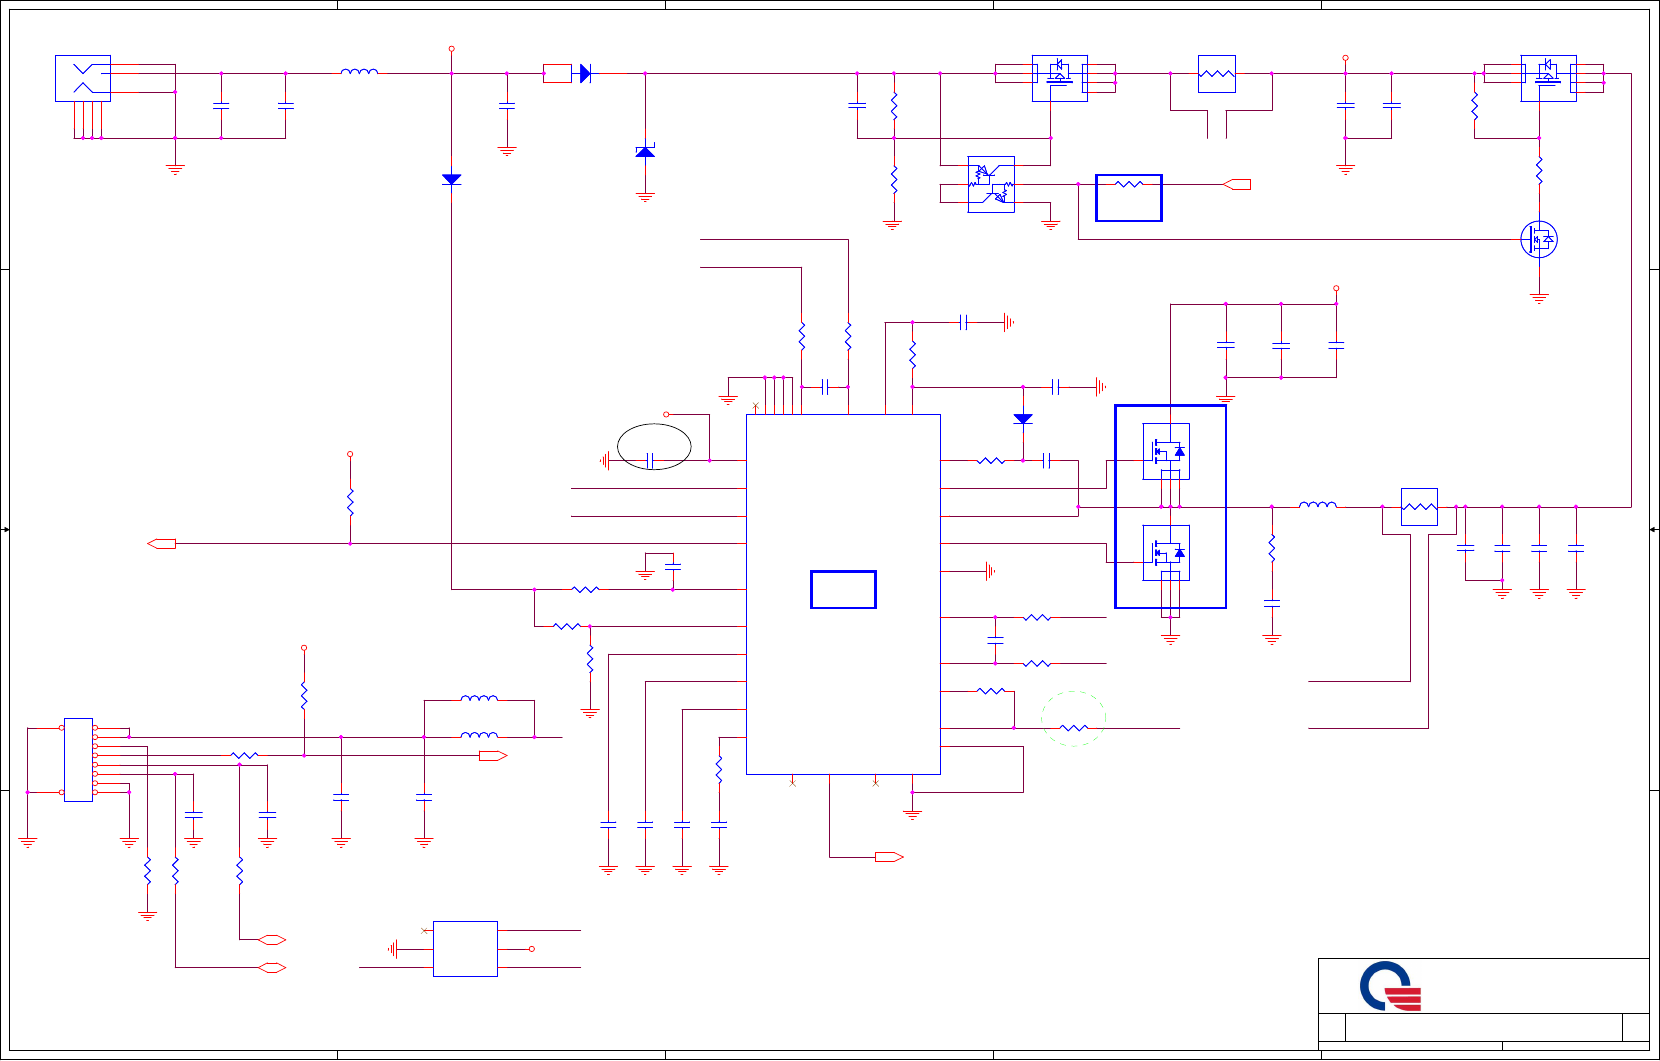The height and width of the screenshot is (1061, 1660).
Task: Select the top-center P-channel MOSFET switch
Action: tap(1060, 78)
